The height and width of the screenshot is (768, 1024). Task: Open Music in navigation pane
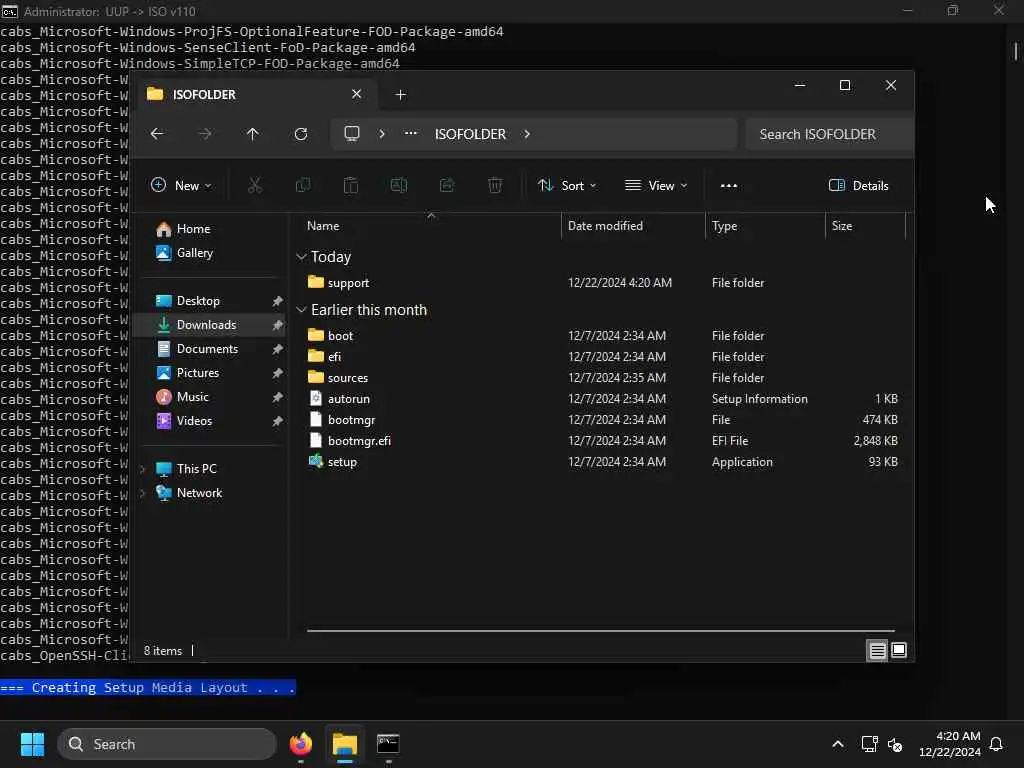point(209,397)
